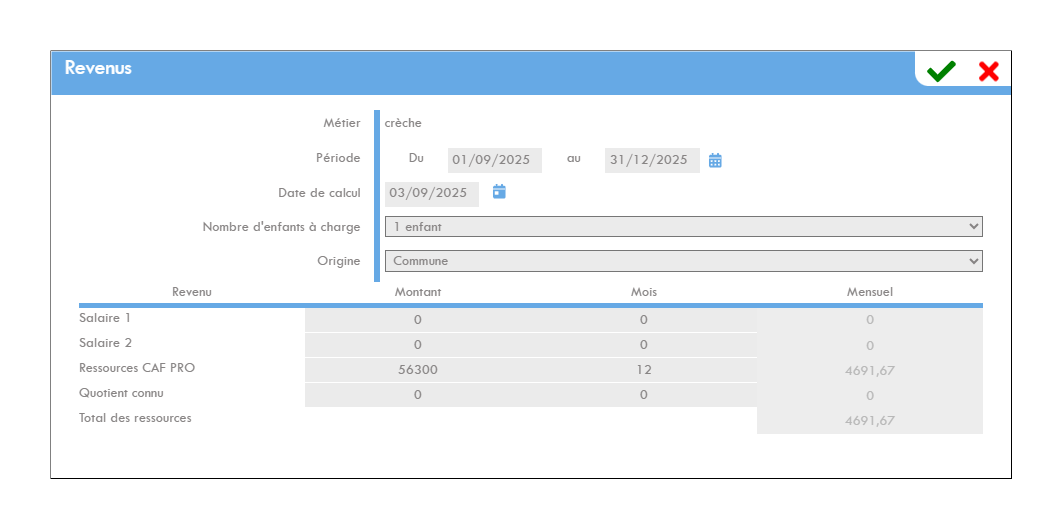This screenshot has width=1062, height=529.
Task: Select the Salaire 1 Mois field
Action: (643, 320)
